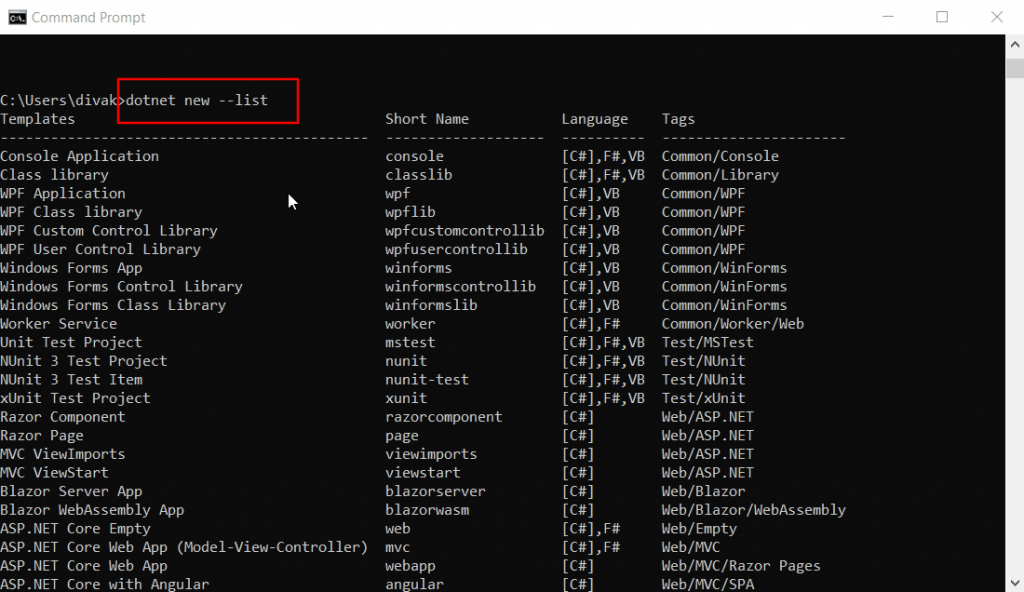Click 'WPF Custom Control Library' text

108,231
